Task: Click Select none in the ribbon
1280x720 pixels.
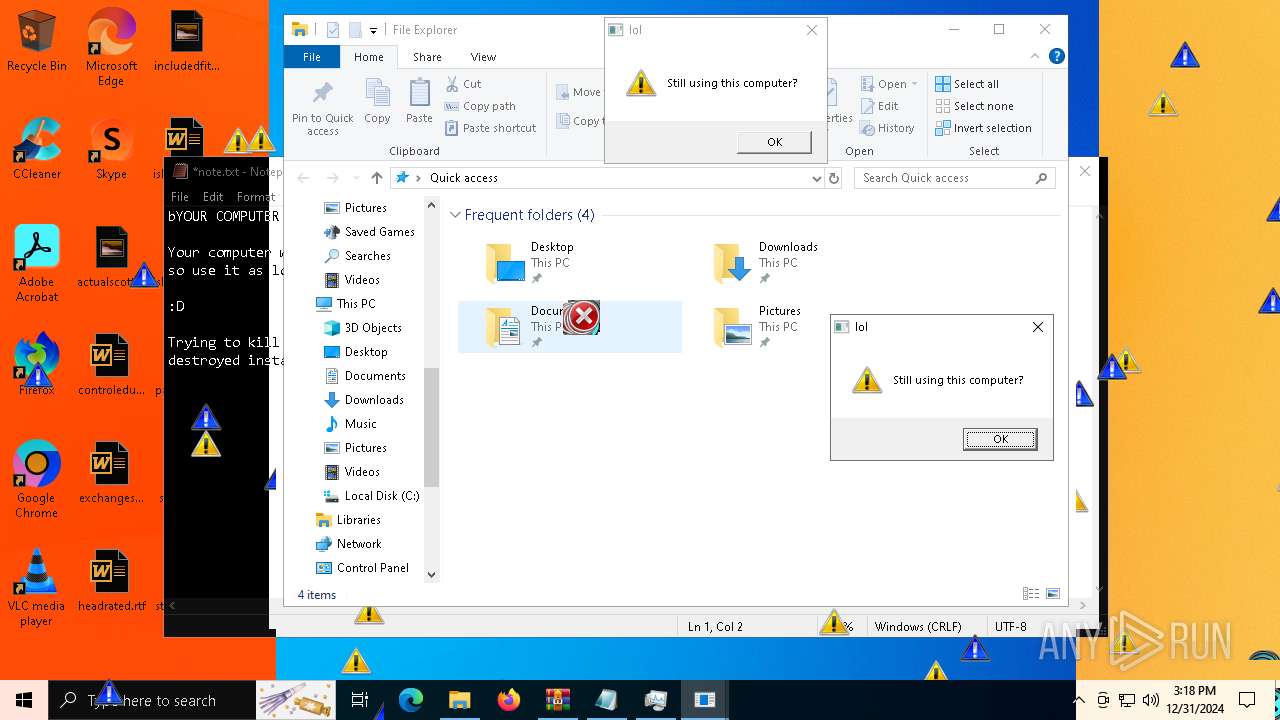Action: (974, 106)
